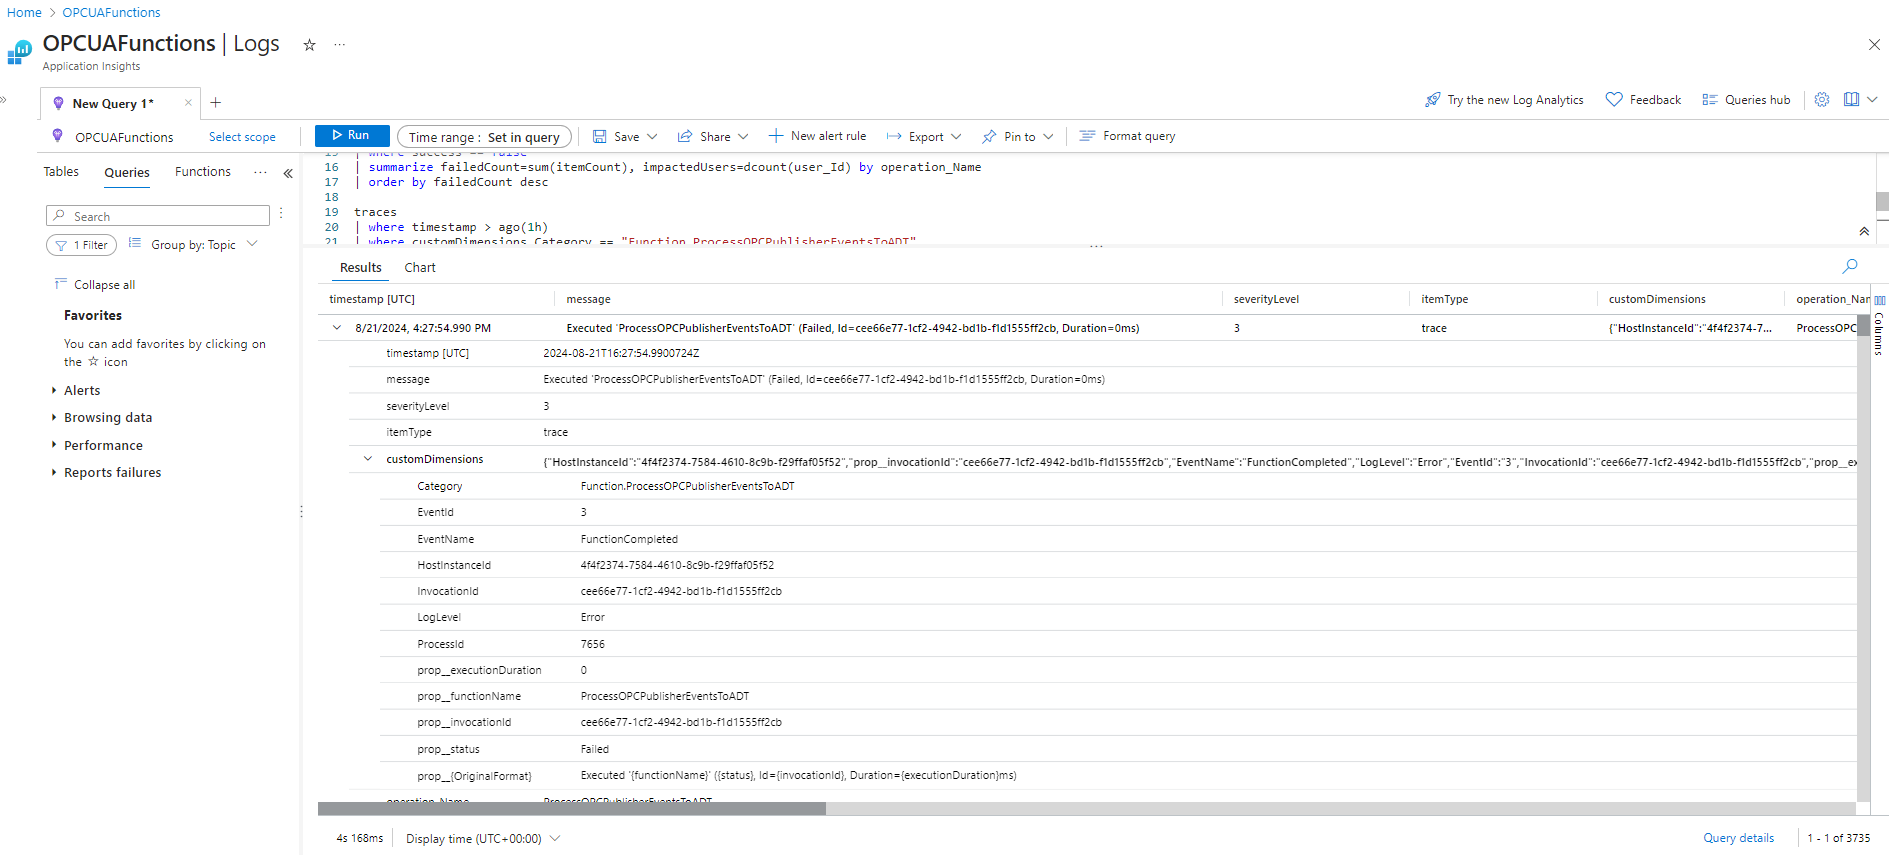Open the Queries hub
1897x855 pixels.
pos(1746,100)
